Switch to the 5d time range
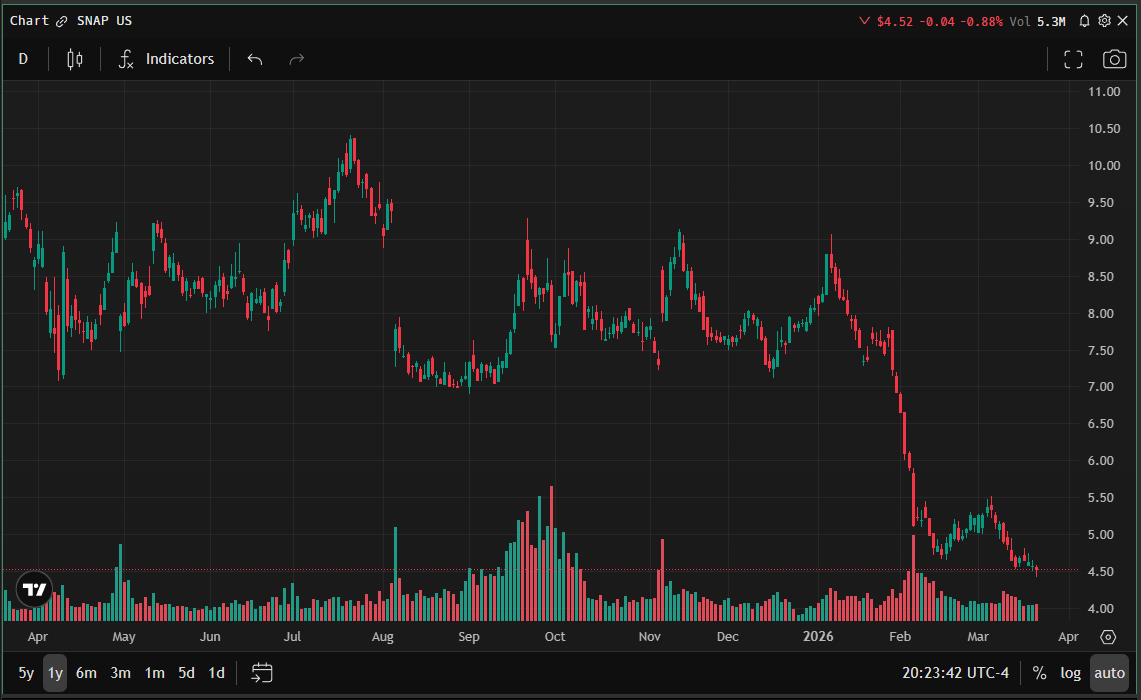Viewport: 1141px width, 700px height. coord(186,673)
